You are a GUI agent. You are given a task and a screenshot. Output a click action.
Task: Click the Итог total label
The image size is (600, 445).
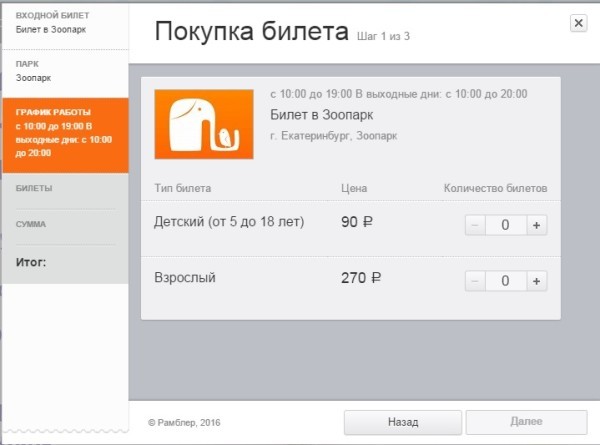[x=32, y=263]
